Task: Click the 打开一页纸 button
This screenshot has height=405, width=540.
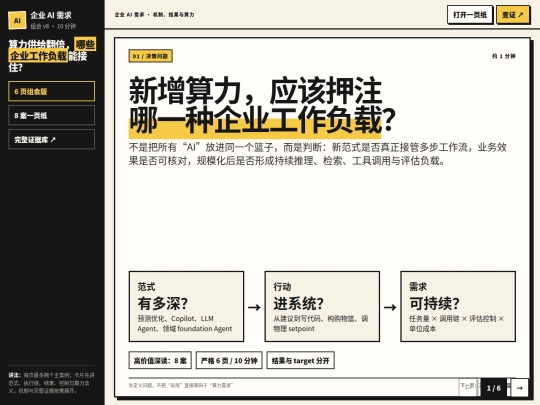Action: click(470, 15)
